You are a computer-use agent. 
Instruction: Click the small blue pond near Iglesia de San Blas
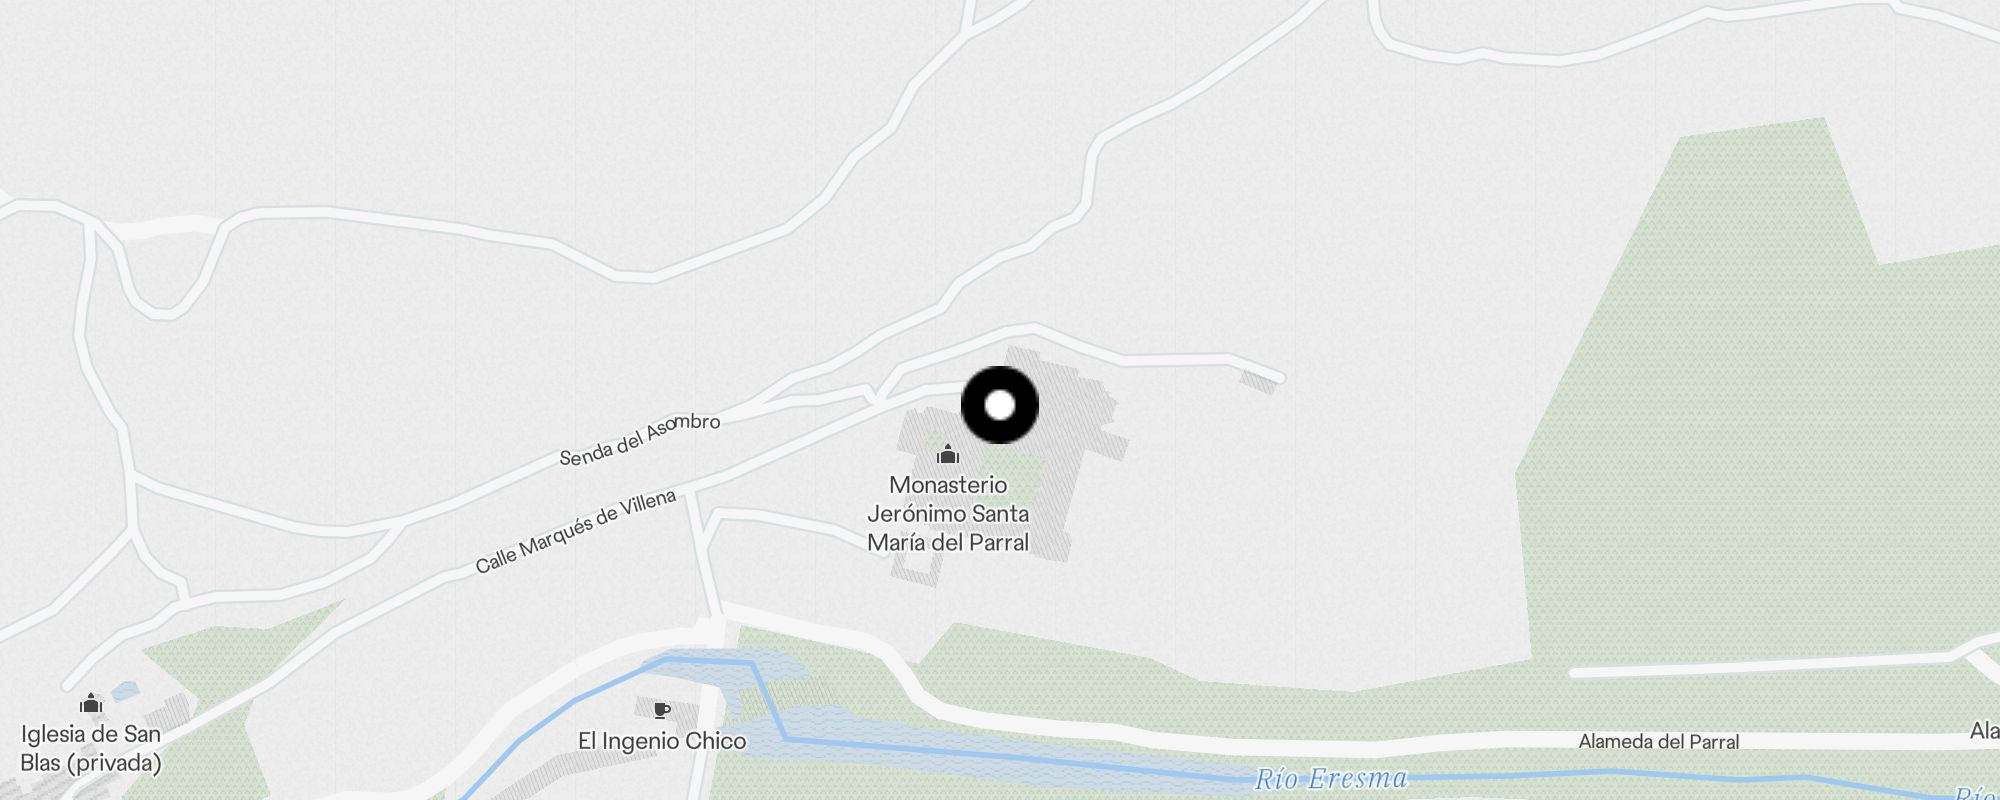[125, 690]
